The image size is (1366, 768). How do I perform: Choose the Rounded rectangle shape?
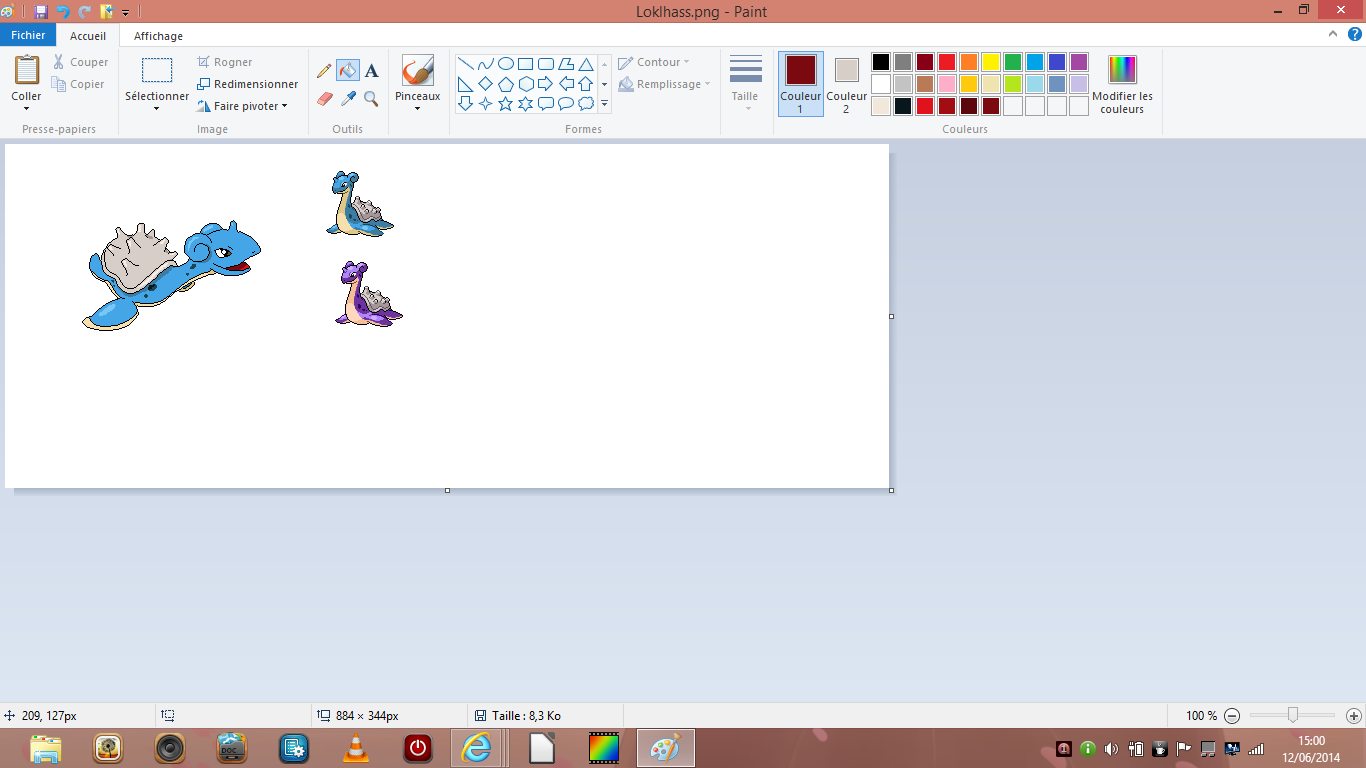pyautogui.click(x=546, y=64)
